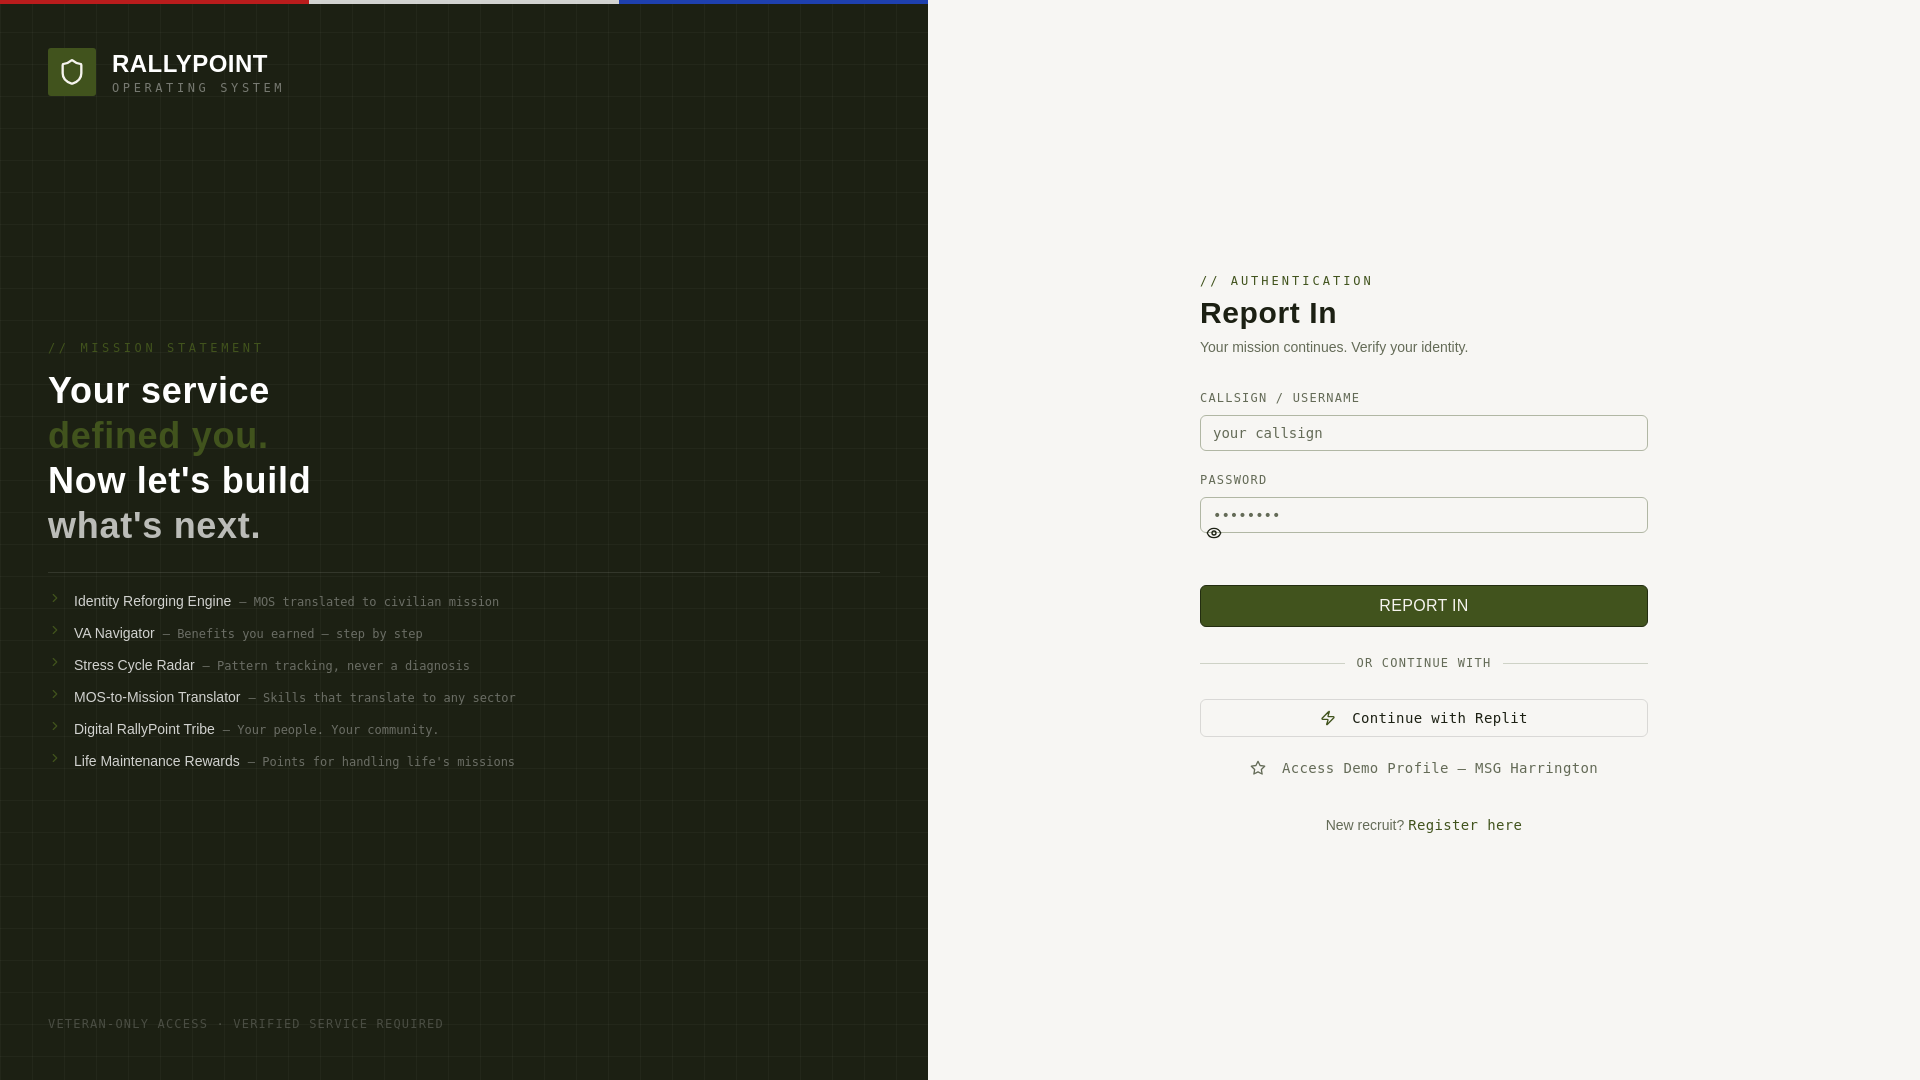Click 'Your mission continues' subtitle text
Screen dimensions: 1920x1080
point(1334,347)
